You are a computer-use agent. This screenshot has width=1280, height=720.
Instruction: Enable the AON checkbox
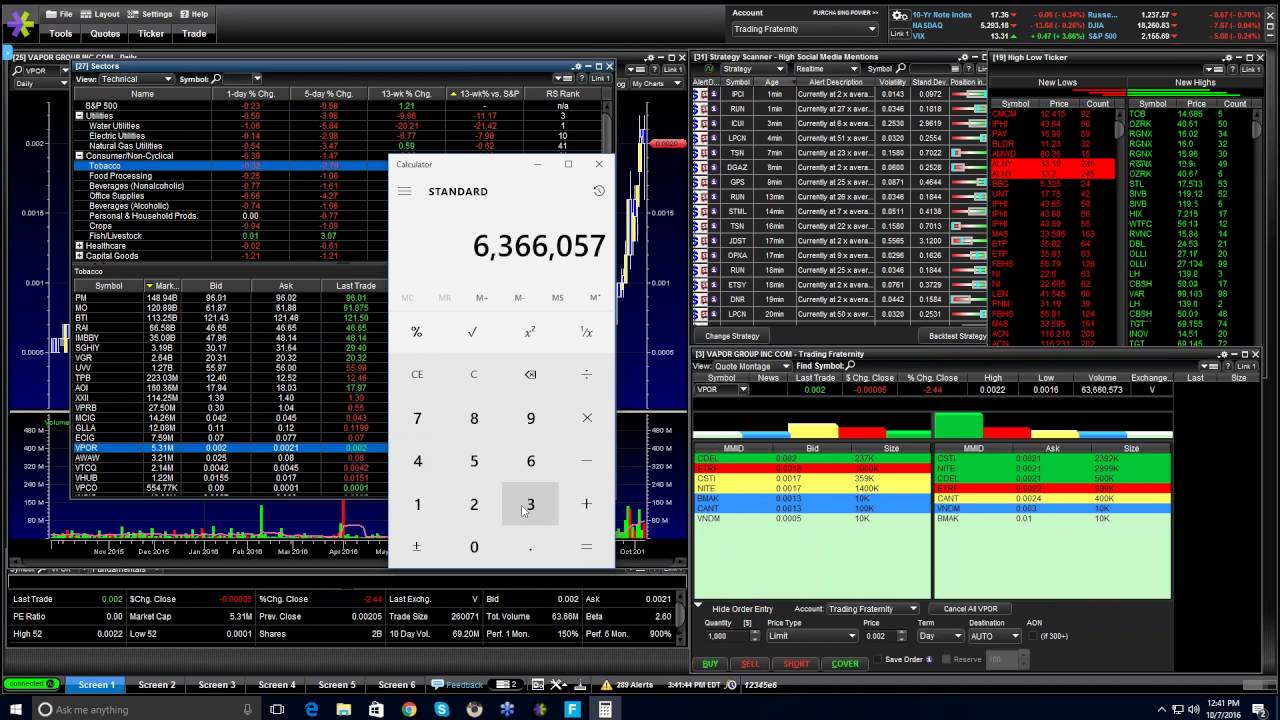point(1033,636)
